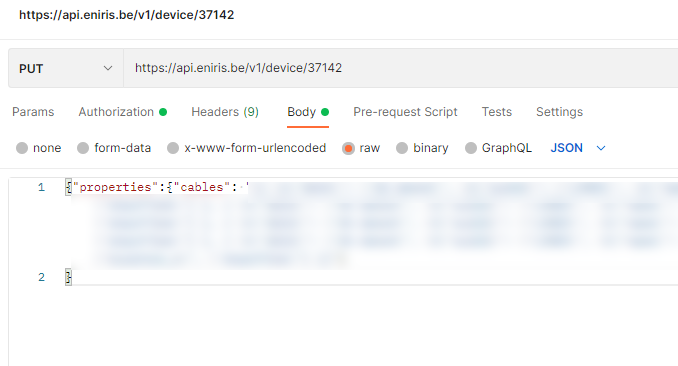Choose the binary body option
This screenshot has height=366, width=678.
click(402, 148)
